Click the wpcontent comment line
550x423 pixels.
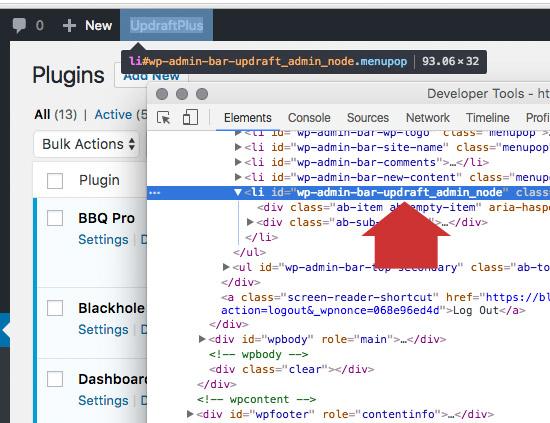256,399
